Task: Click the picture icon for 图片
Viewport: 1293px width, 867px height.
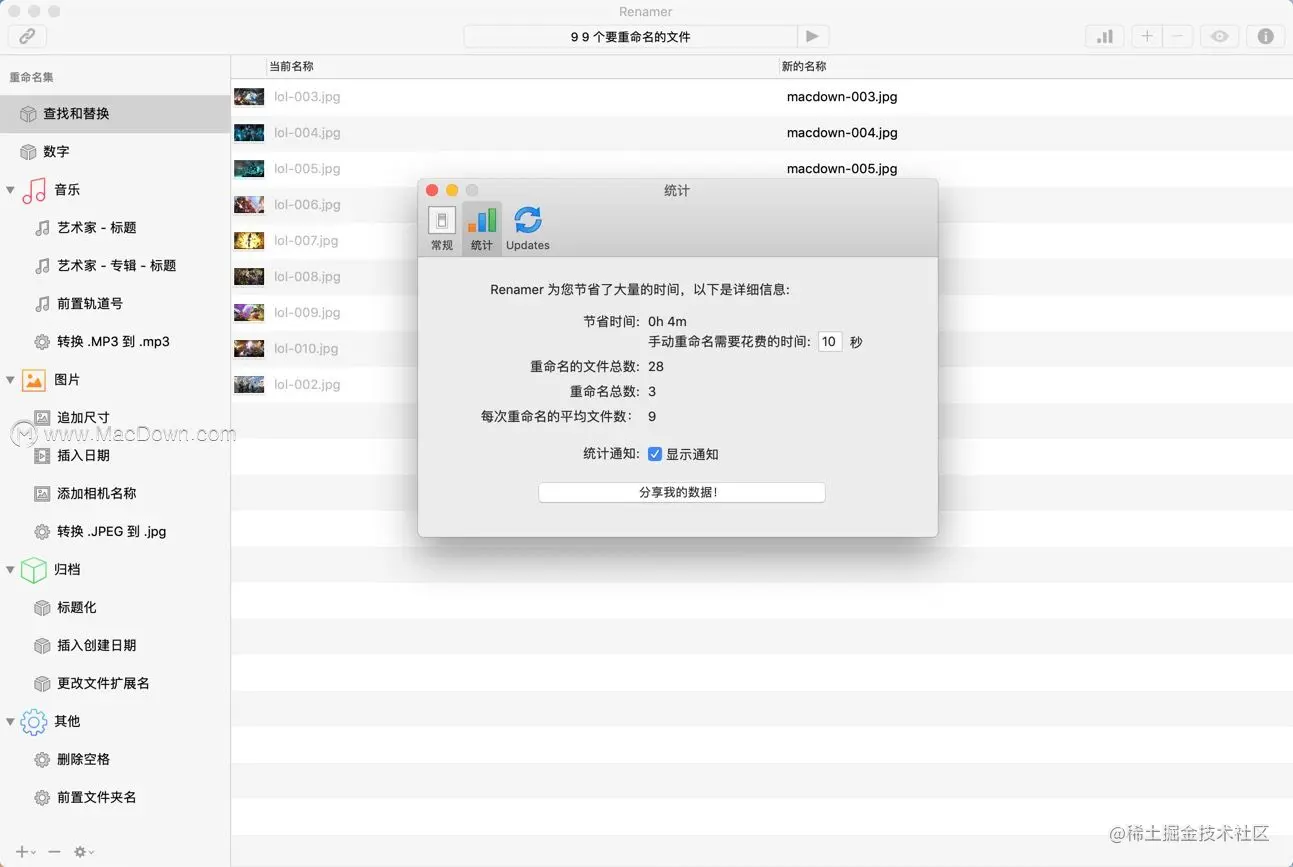Action: [34, 380]
